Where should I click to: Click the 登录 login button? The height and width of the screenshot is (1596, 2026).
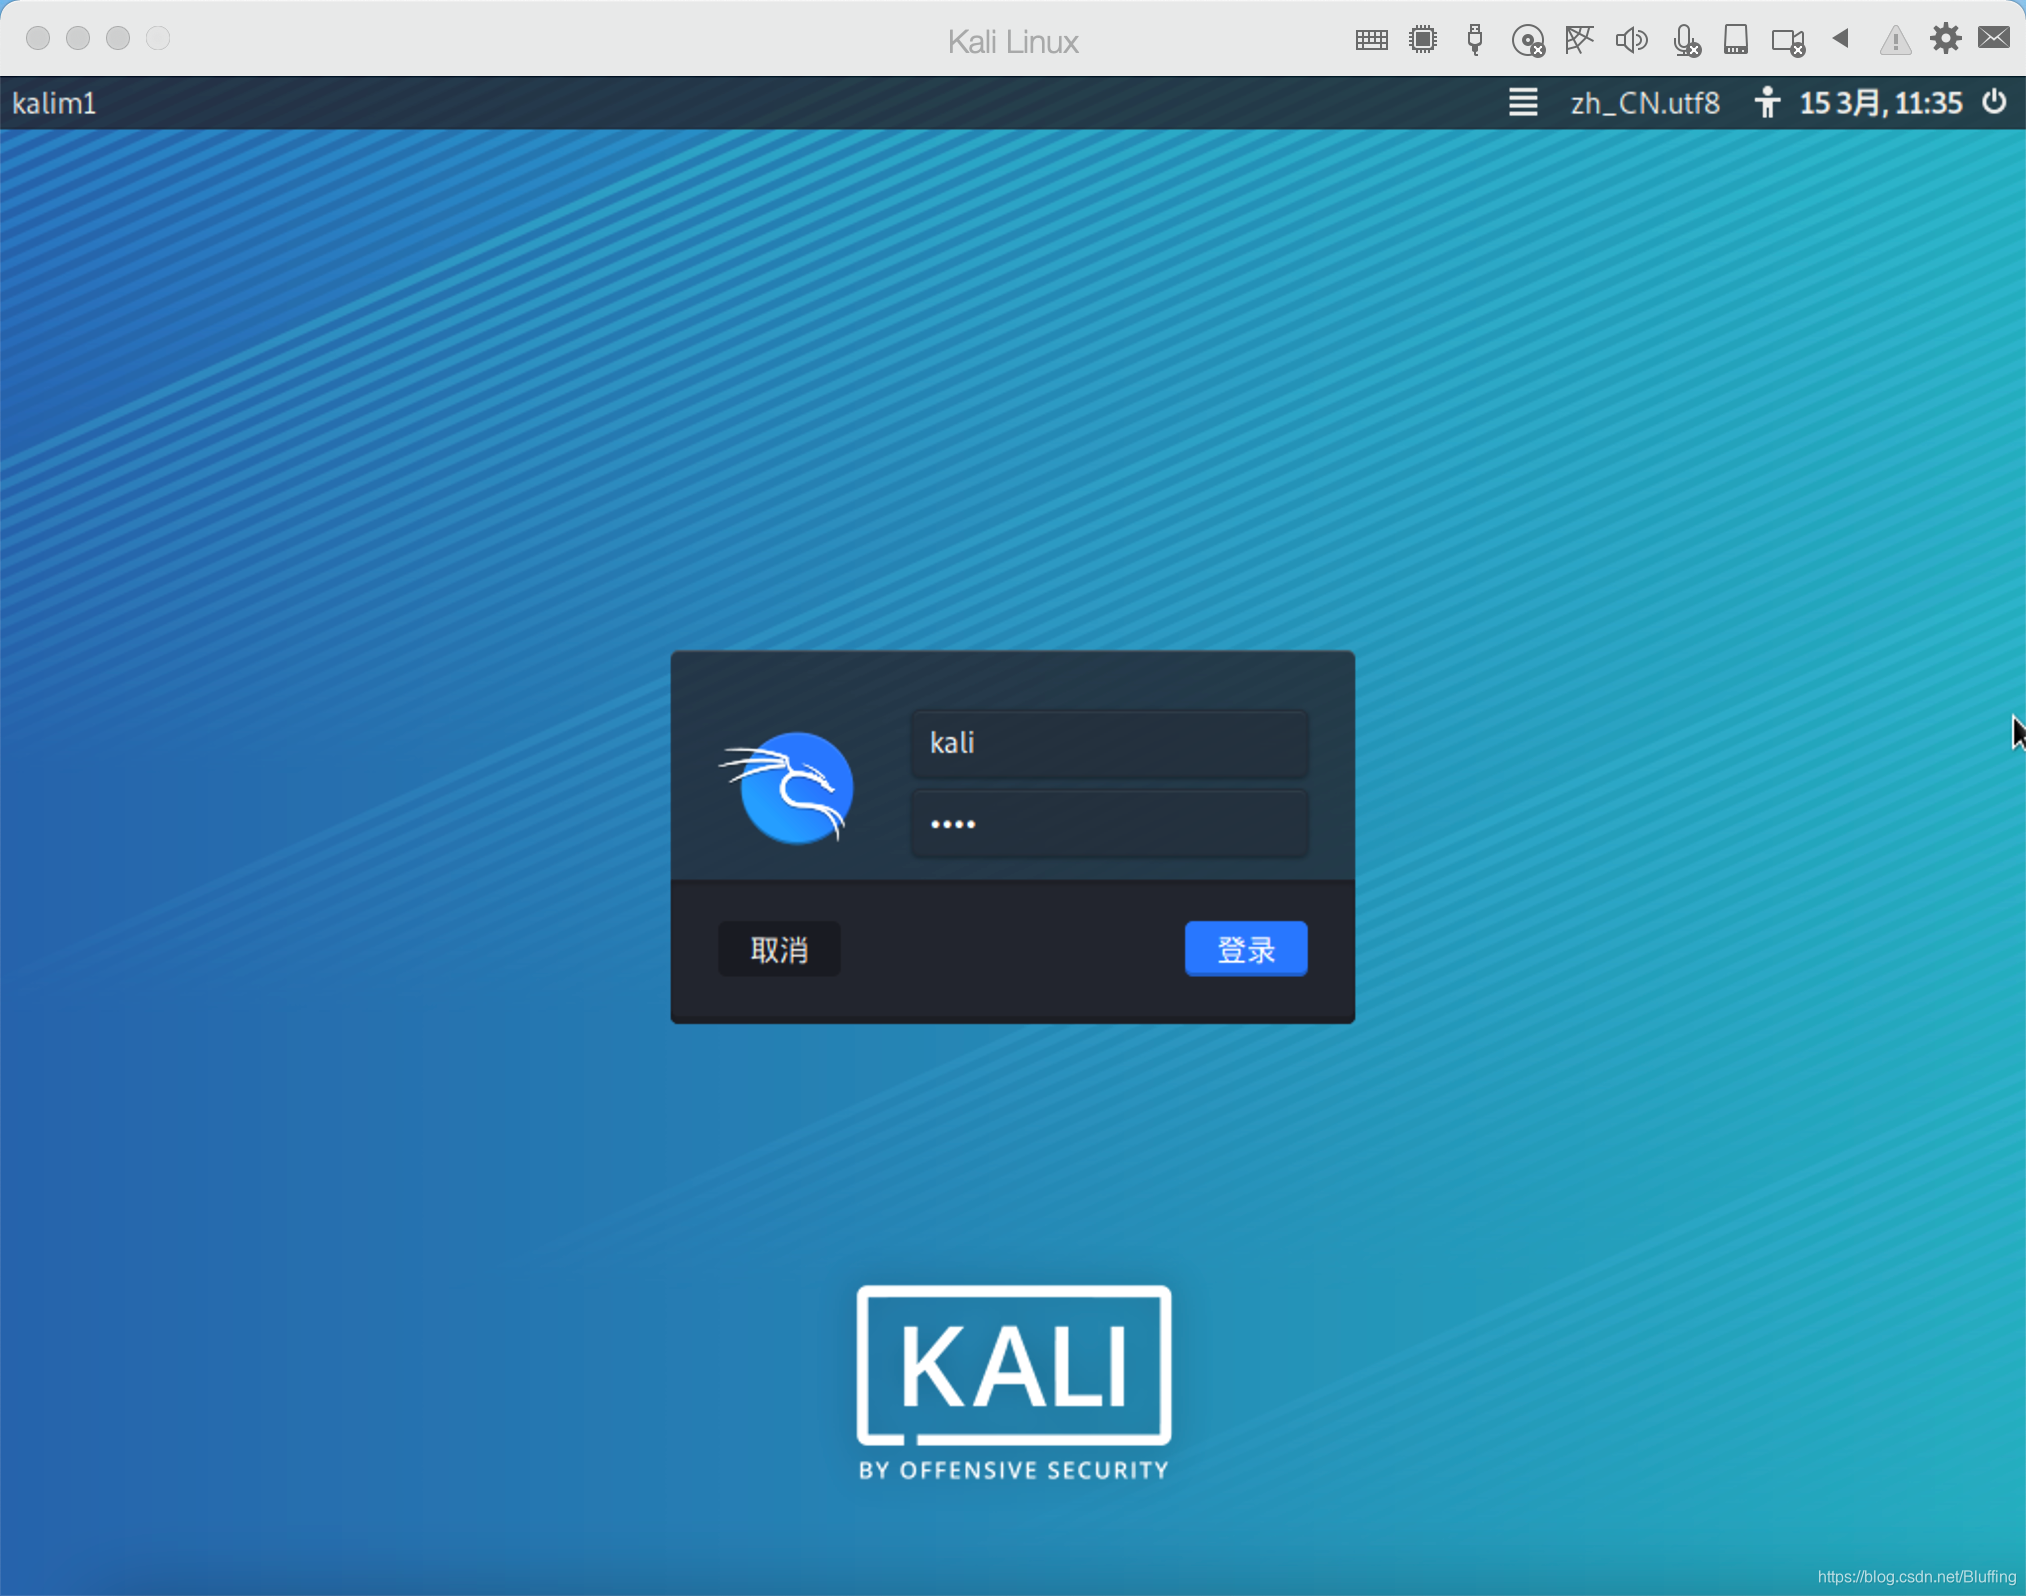(1245, 948)
